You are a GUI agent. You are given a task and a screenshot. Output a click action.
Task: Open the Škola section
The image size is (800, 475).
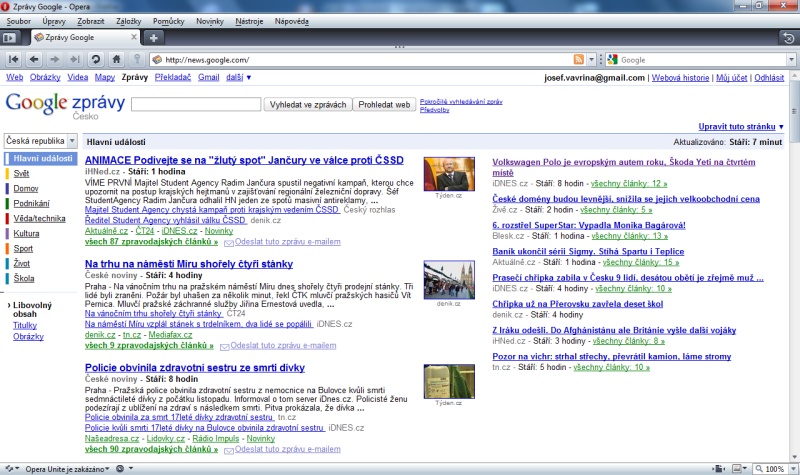tap(24, 279)
